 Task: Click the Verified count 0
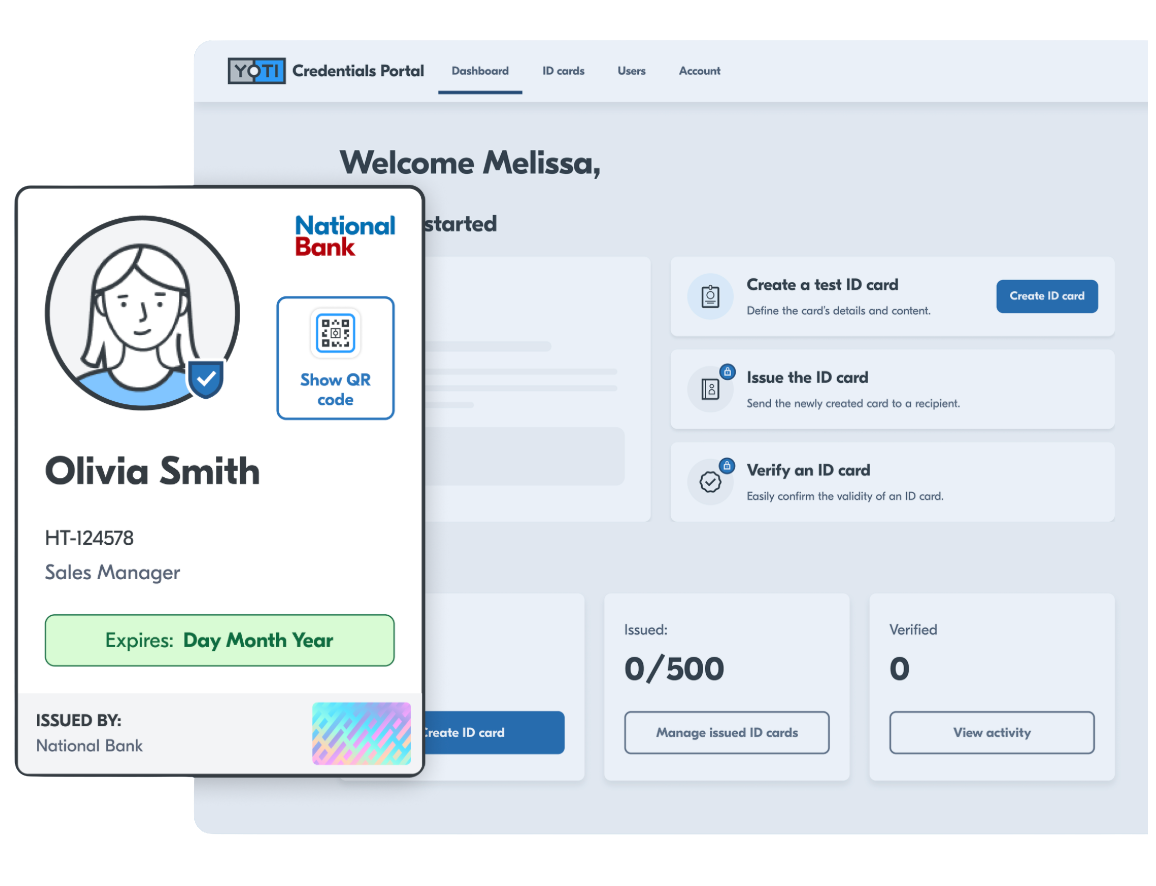coord(899,669)
